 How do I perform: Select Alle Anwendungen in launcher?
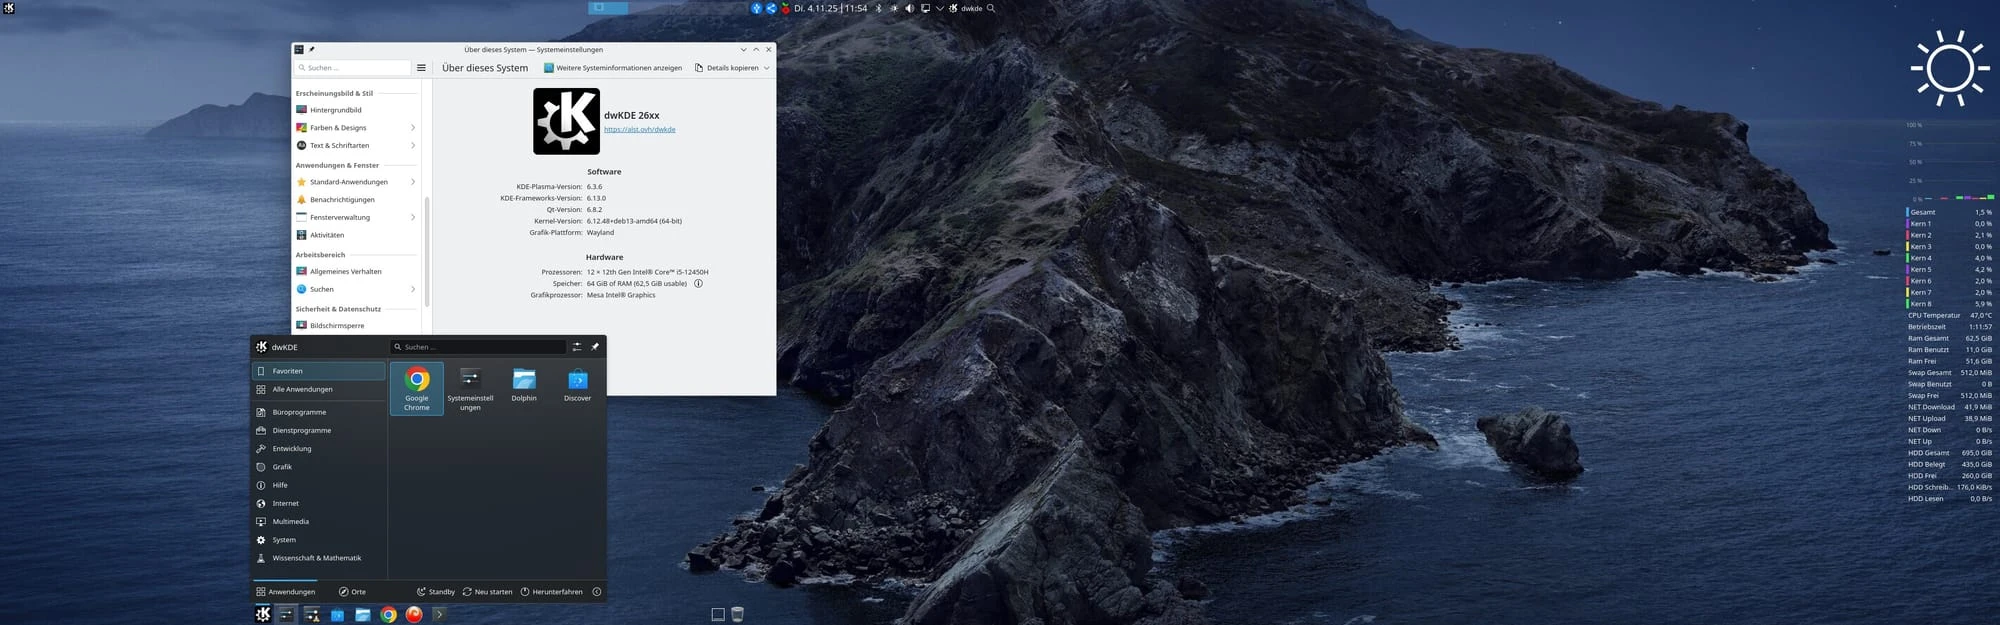tap(319, 390)
